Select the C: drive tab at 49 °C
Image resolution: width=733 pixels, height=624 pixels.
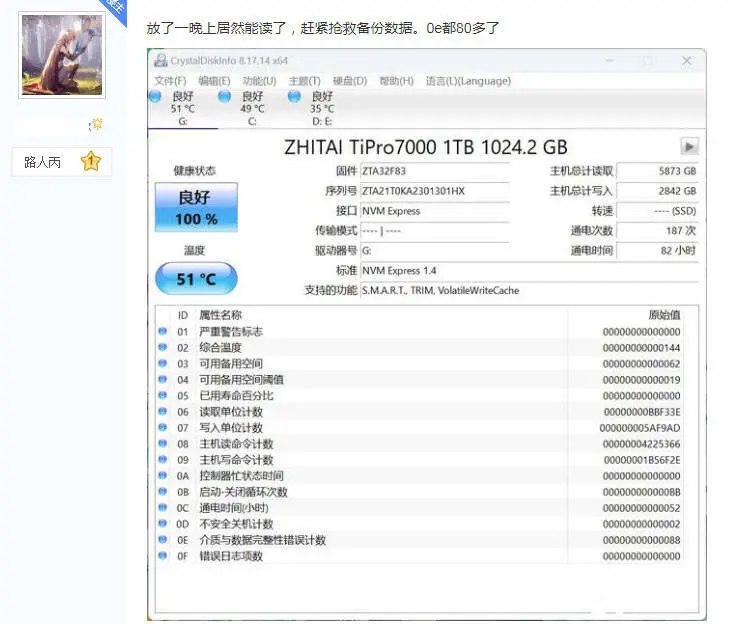[x=252, y=108]
